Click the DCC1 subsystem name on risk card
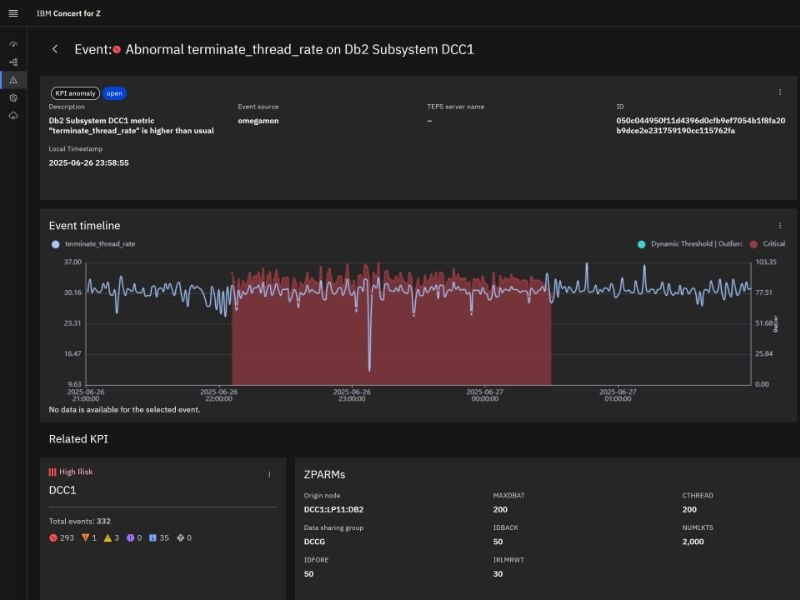Screen dimensions: 800x600 (x=62, y=490)
